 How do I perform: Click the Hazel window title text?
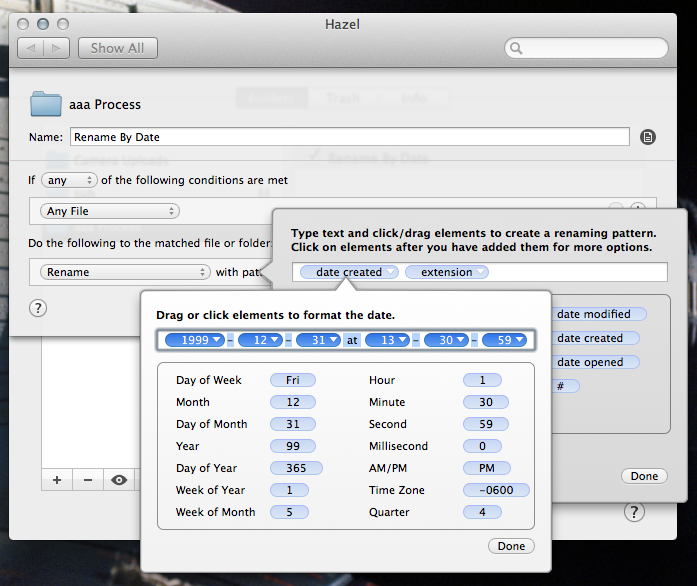(x=342, y=24)
